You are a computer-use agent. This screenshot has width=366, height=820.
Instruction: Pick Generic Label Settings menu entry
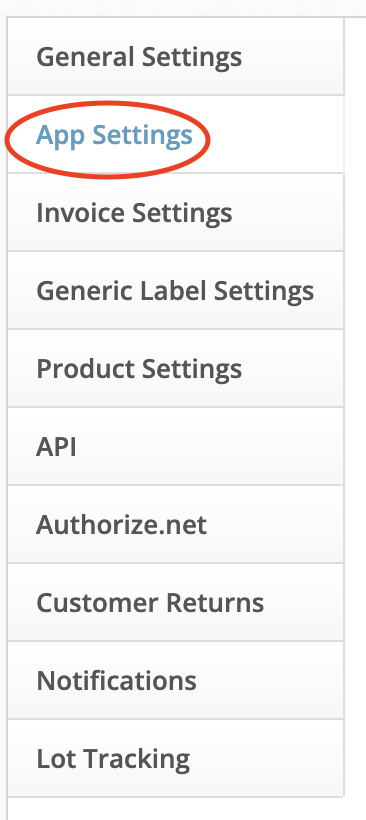tap(176, 290)
